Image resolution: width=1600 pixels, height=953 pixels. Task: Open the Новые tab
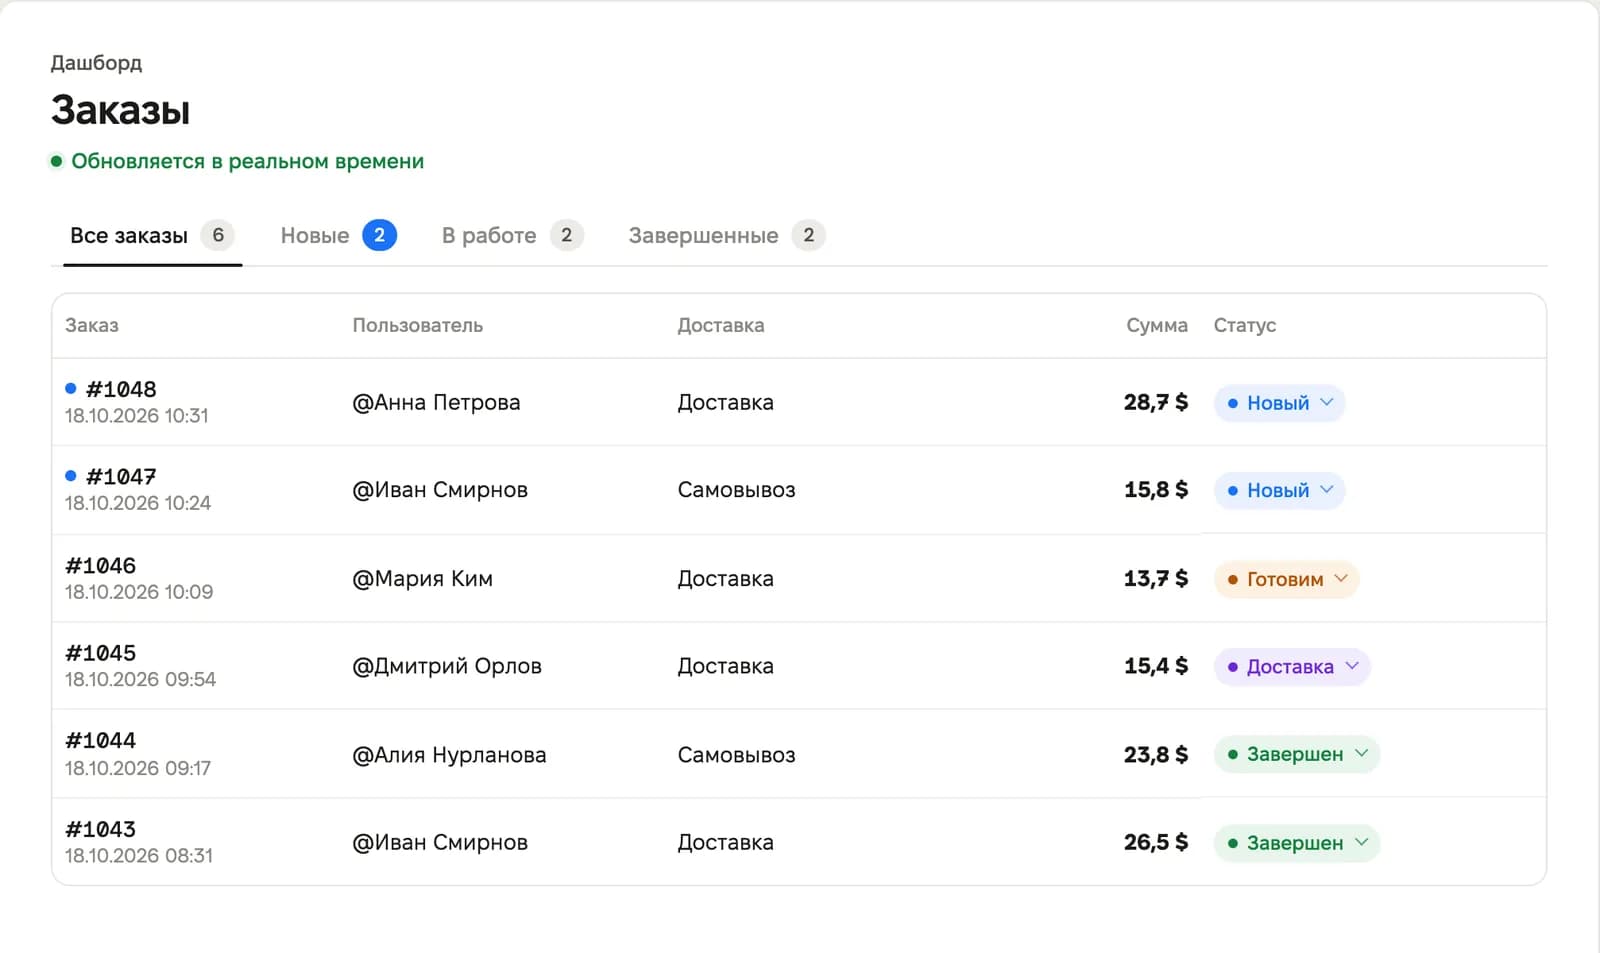click(338, 236)
